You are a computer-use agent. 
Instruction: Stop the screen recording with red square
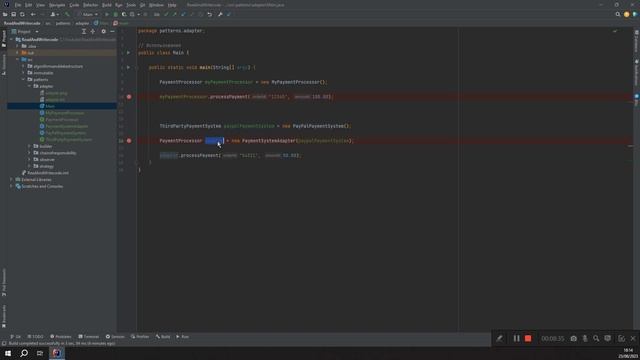coord(528,338)
